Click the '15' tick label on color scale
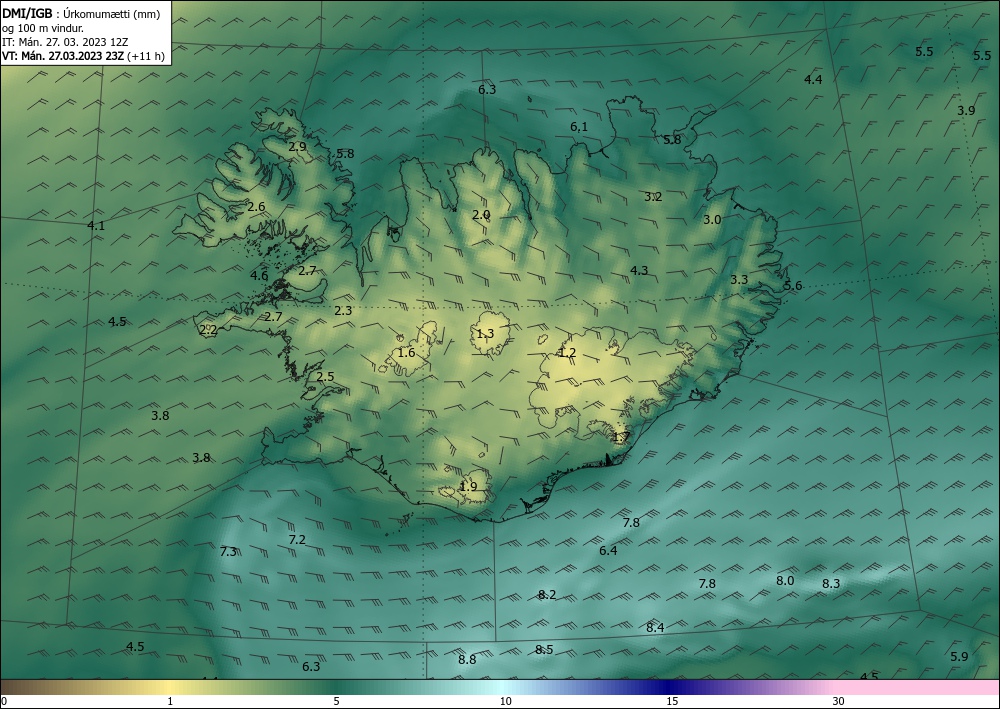The width and height of the screenshot is (1000, 709). pyautogui.click(x=672, y=702)
